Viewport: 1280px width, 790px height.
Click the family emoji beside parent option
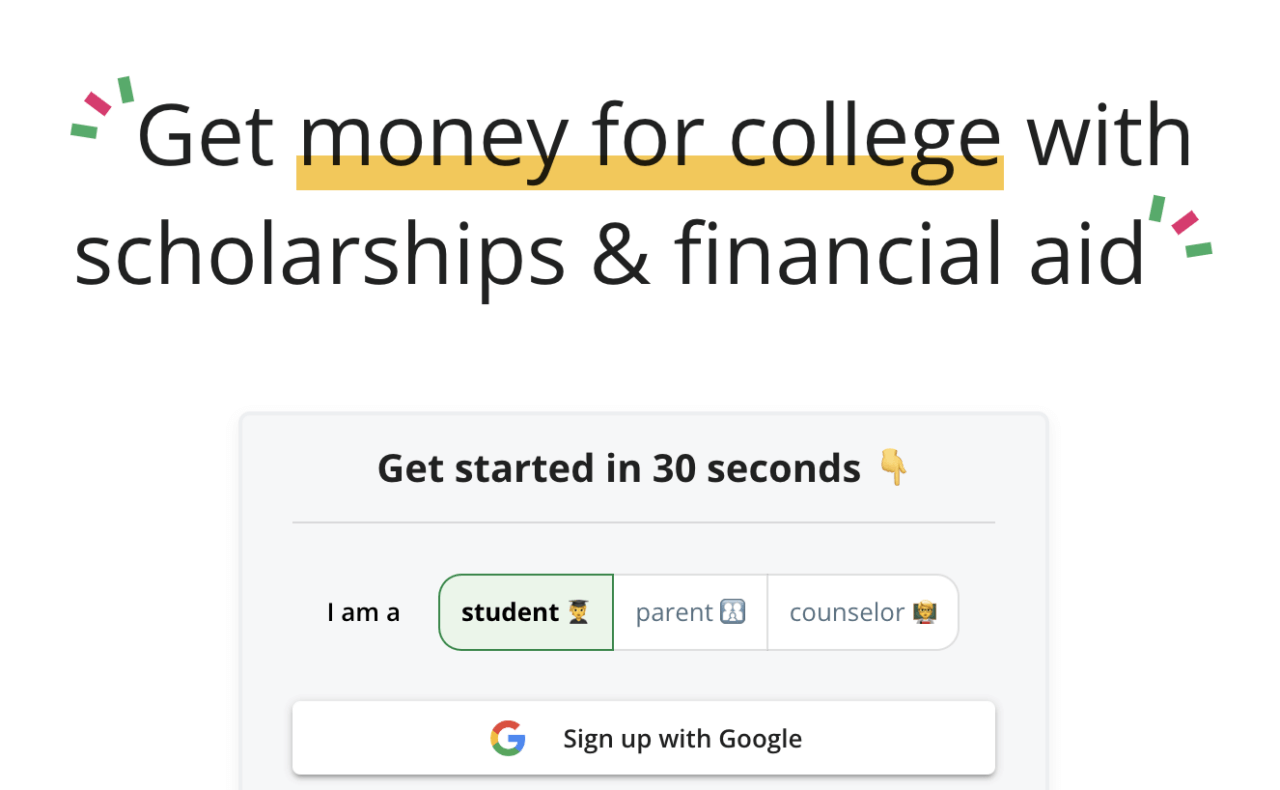click(x=731, y=611)
